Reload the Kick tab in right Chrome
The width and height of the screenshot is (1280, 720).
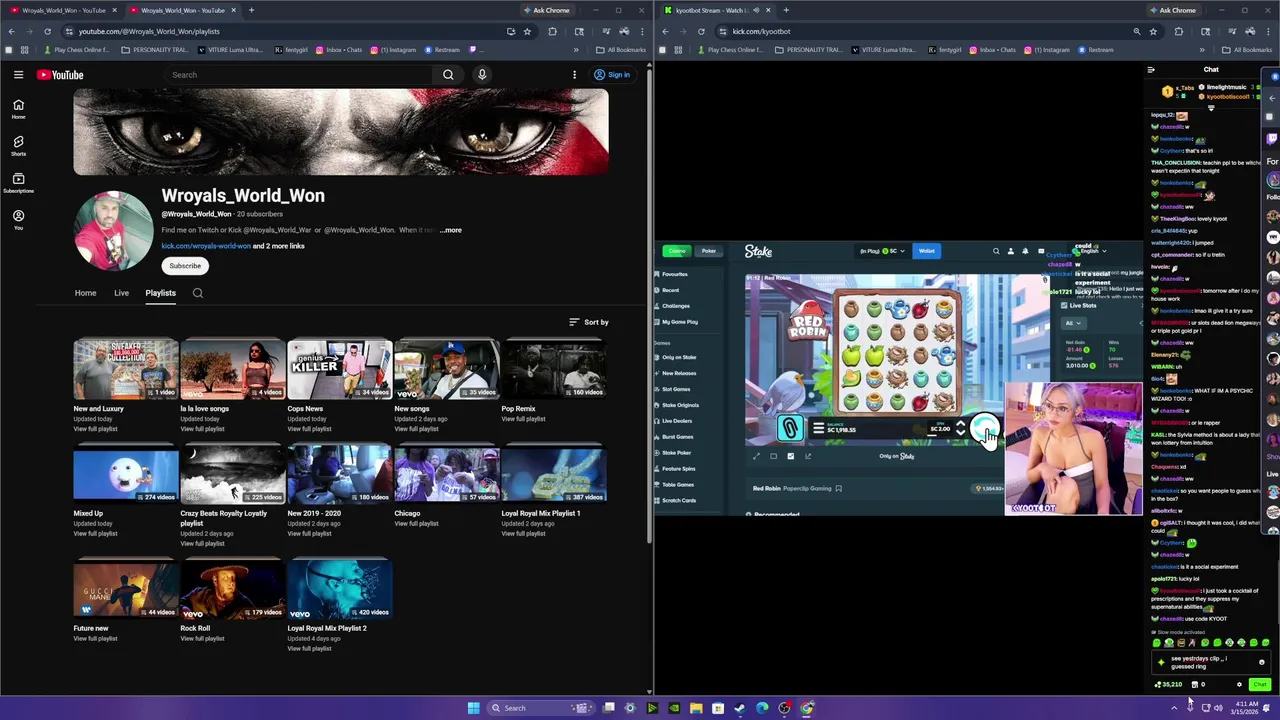[701, 31]
